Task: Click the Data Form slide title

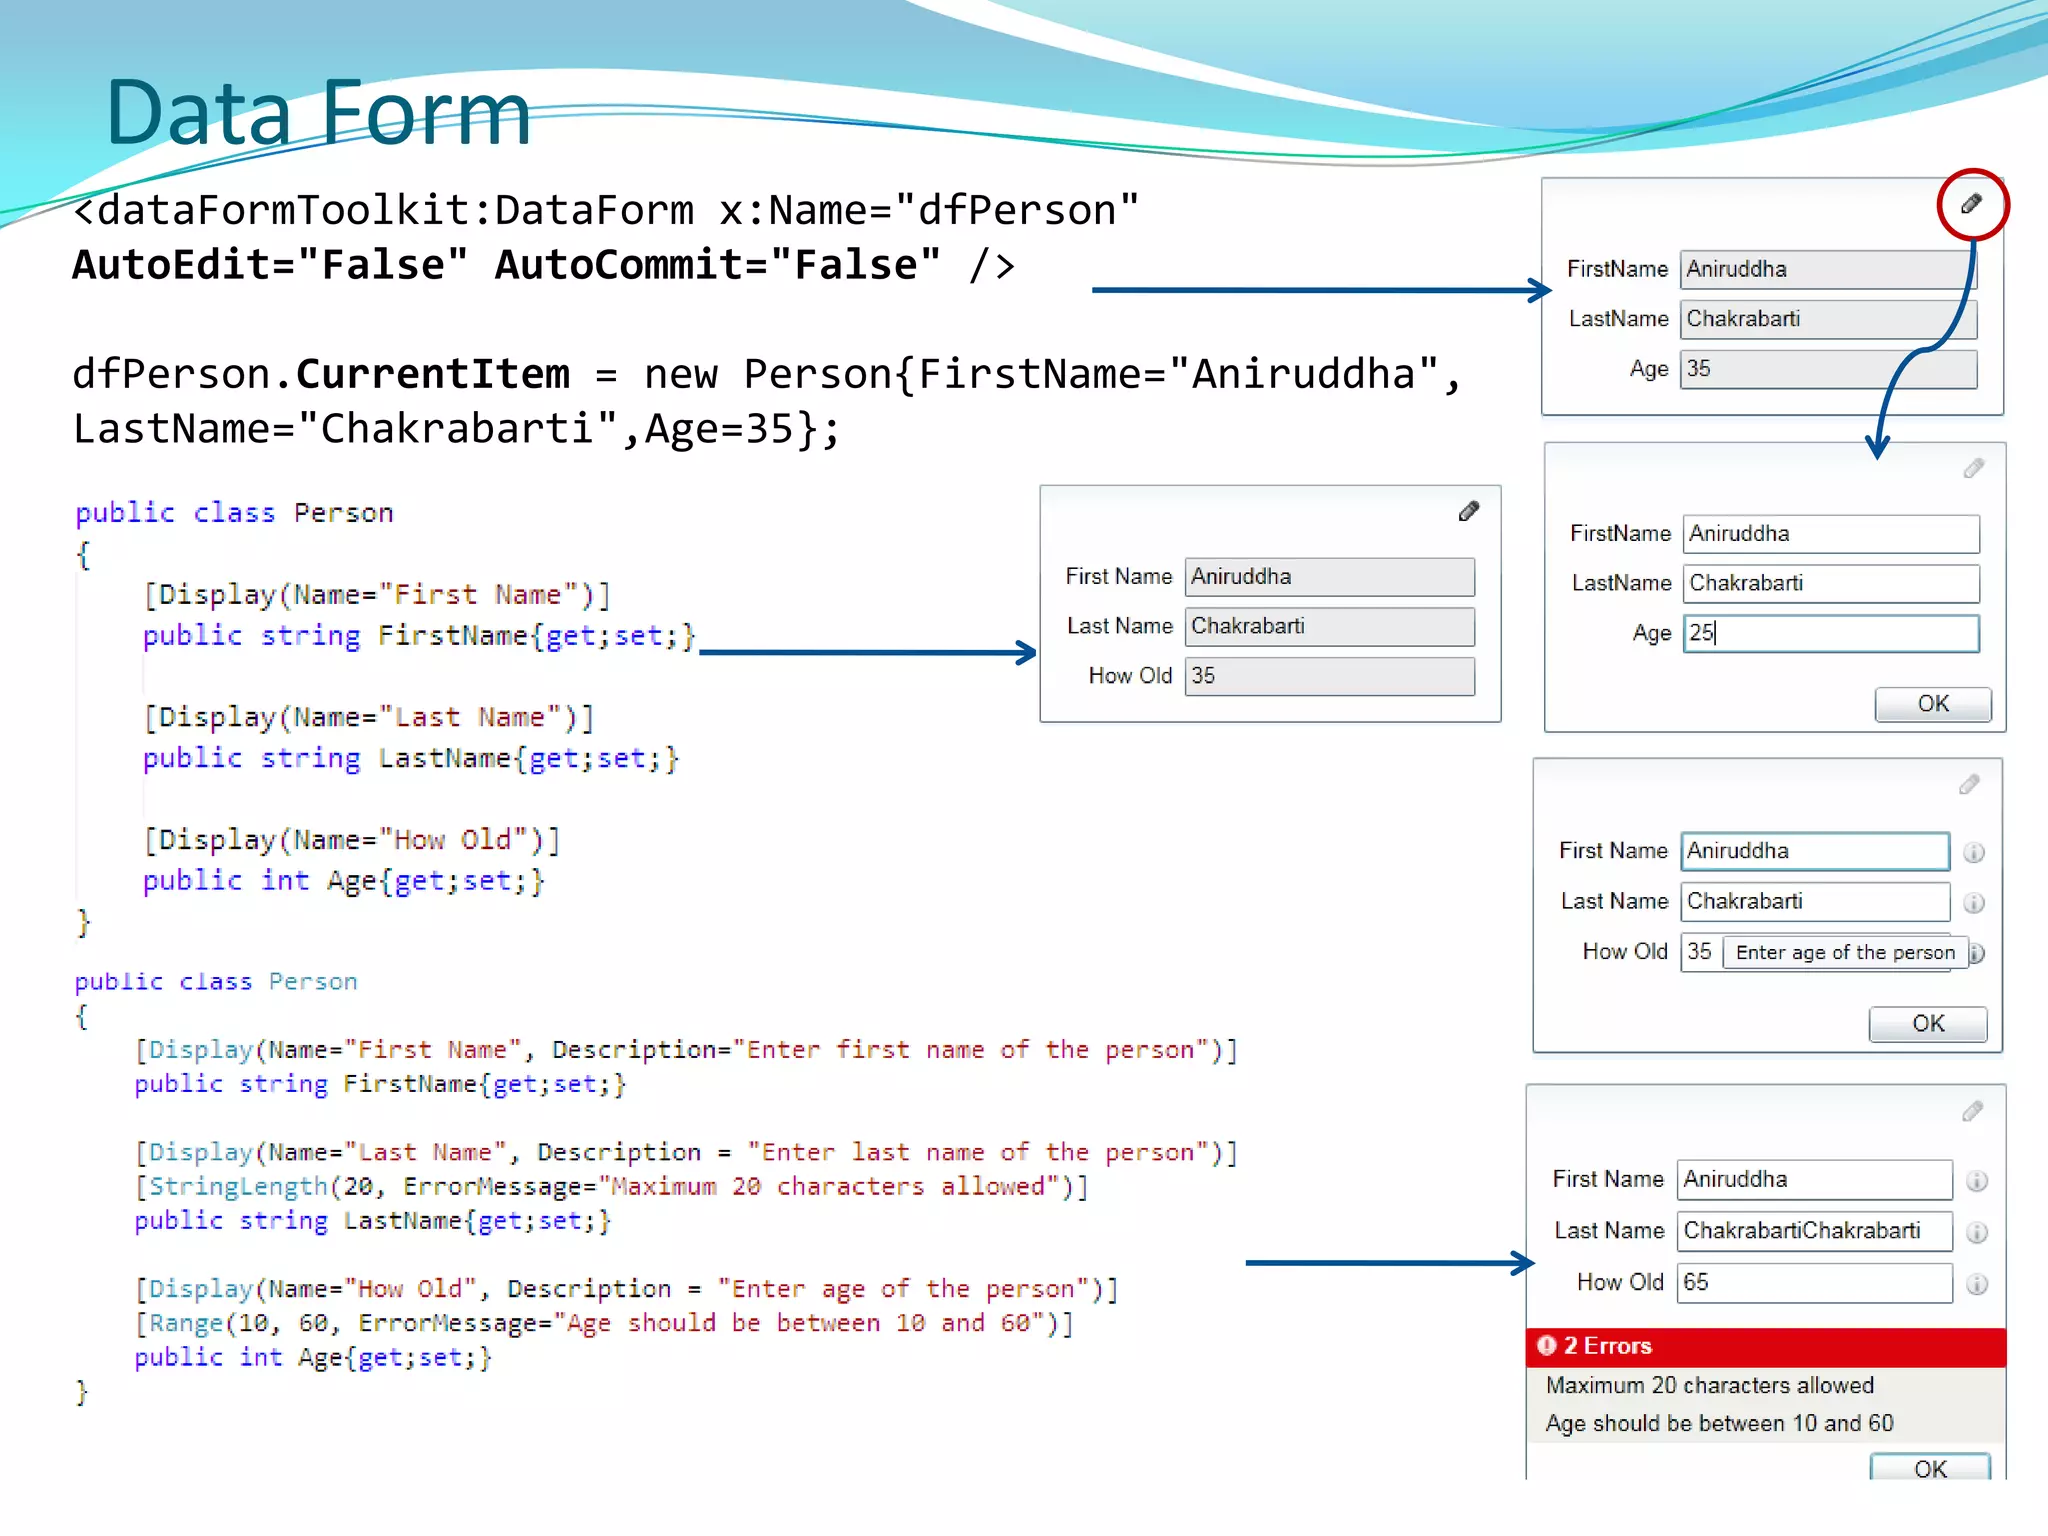Action: (x=318, y=113)
